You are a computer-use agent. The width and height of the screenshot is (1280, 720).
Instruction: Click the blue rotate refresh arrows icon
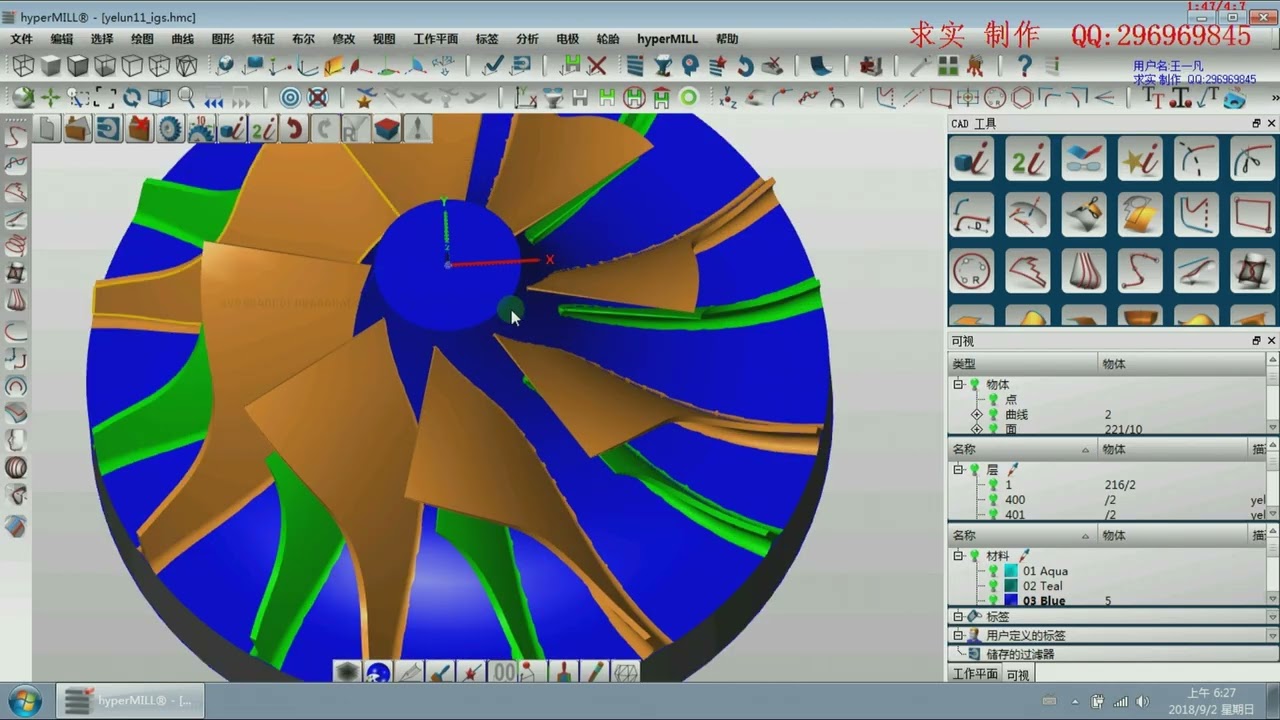pyautogui.click(x=132, y=98)
